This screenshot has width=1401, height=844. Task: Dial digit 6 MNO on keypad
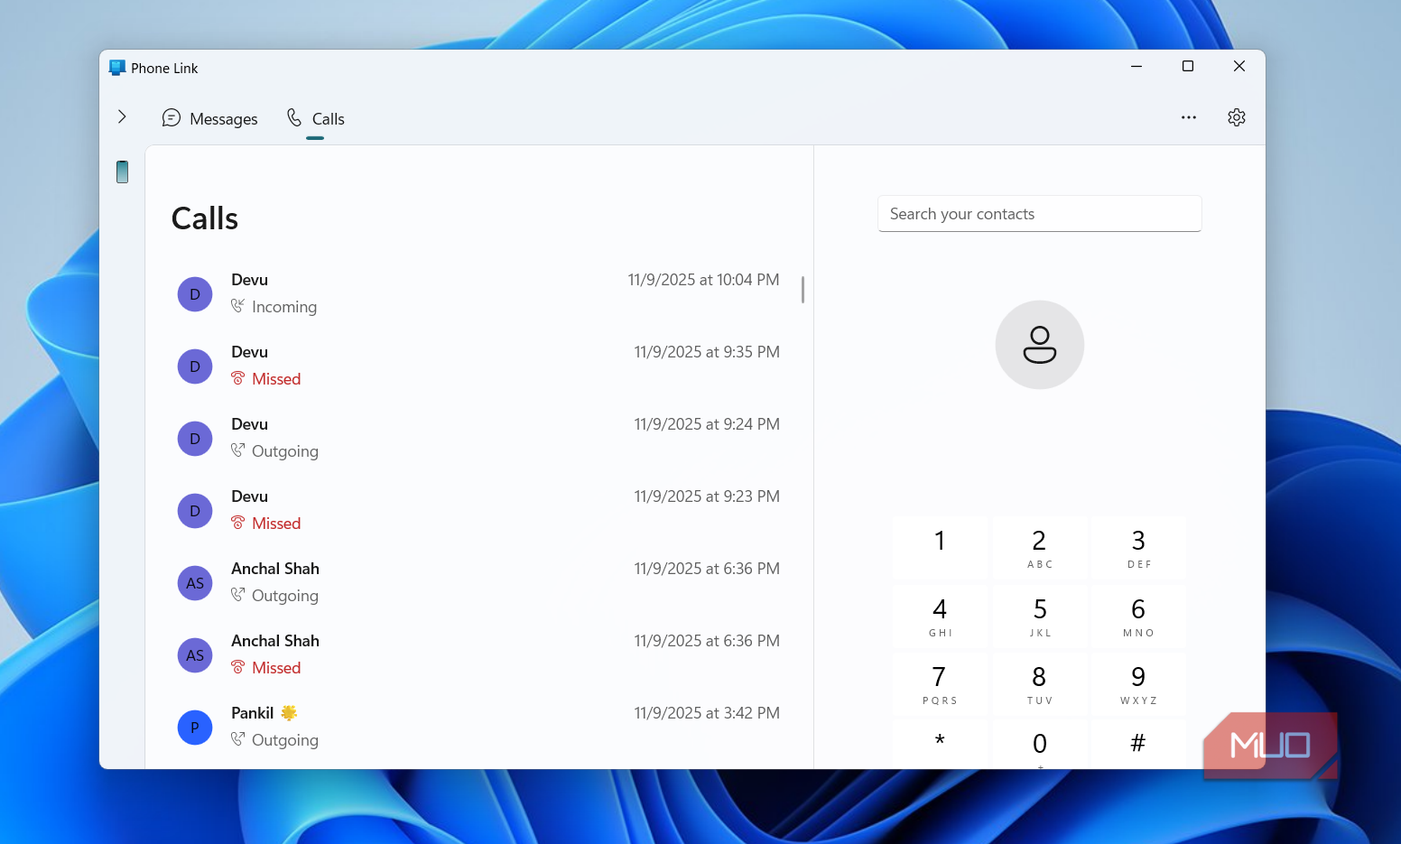1138,616
